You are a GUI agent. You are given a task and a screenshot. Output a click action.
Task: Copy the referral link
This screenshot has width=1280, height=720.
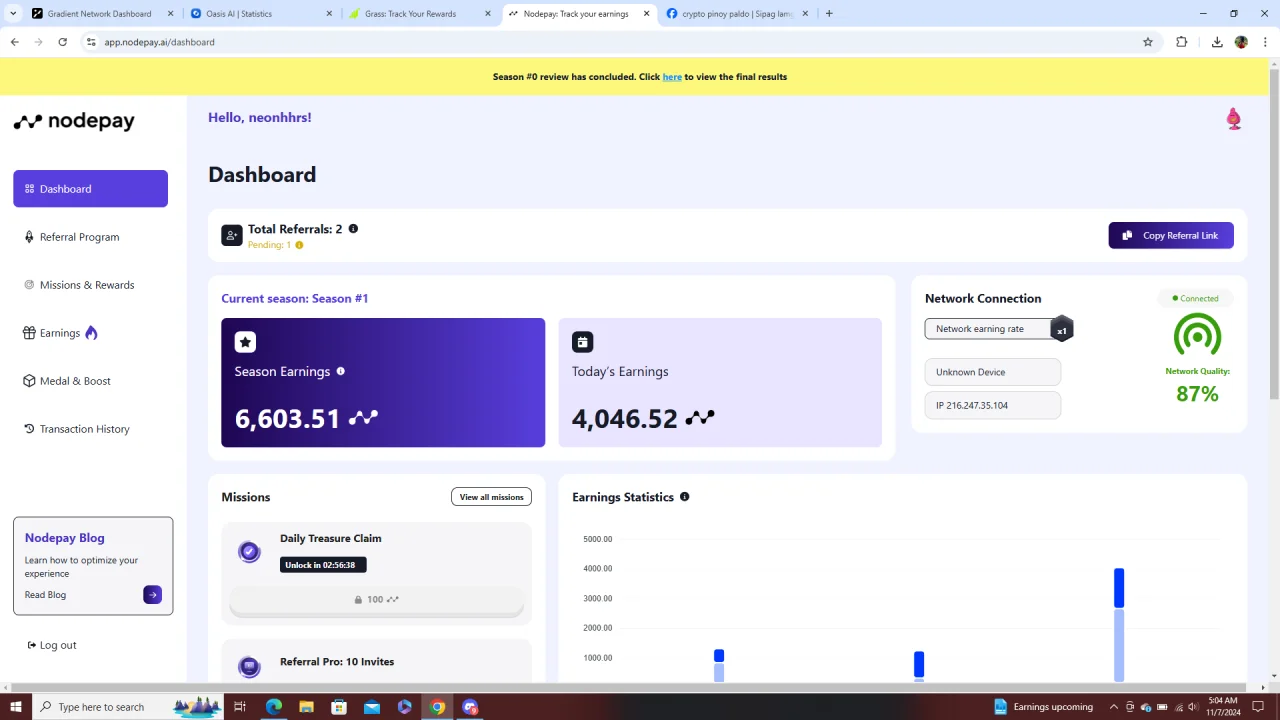[1171, 235]
